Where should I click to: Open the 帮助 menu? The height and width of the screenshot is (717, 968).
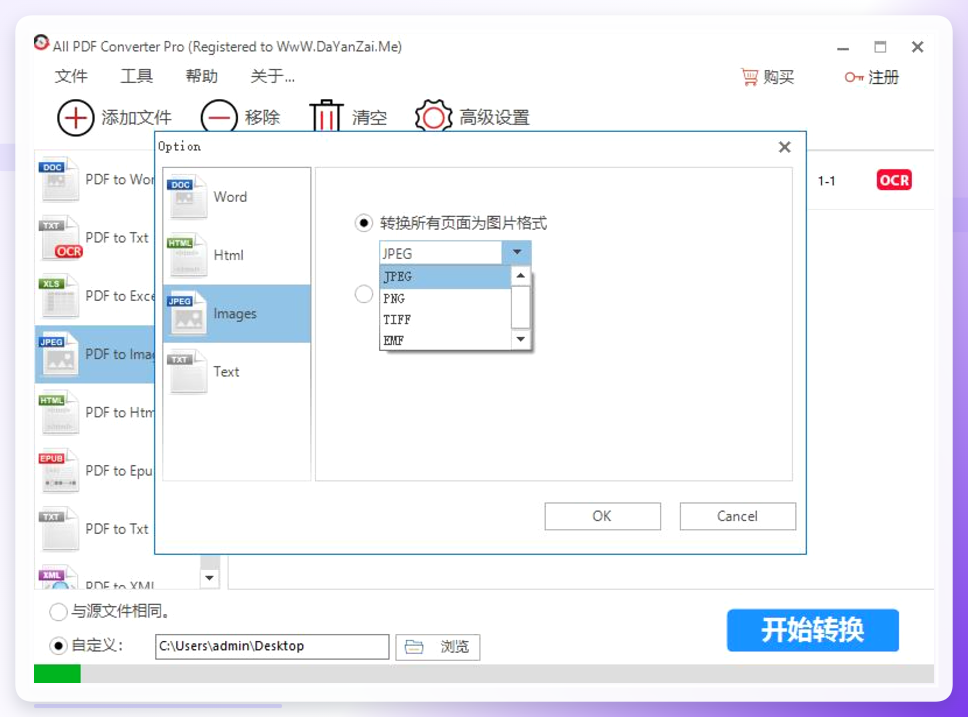pos(202,77)
